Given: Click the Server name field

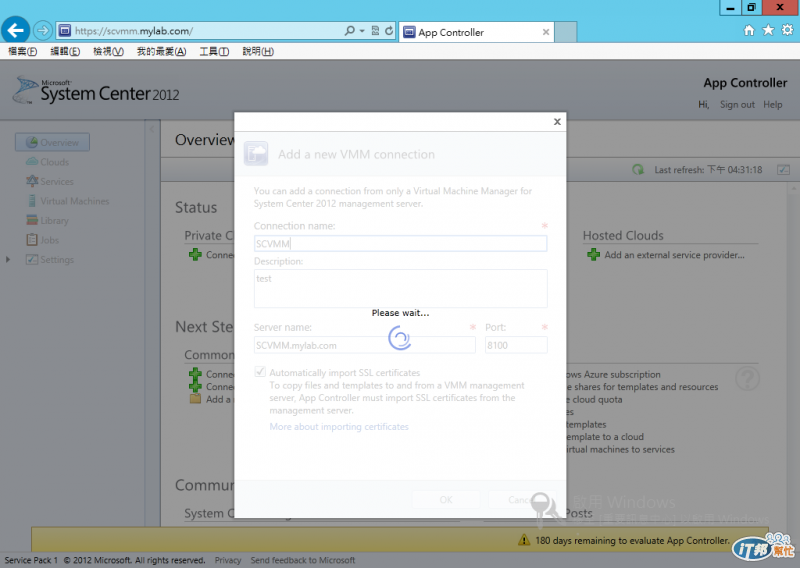Looking at the screenshot, I should click(x=365, y=345).
